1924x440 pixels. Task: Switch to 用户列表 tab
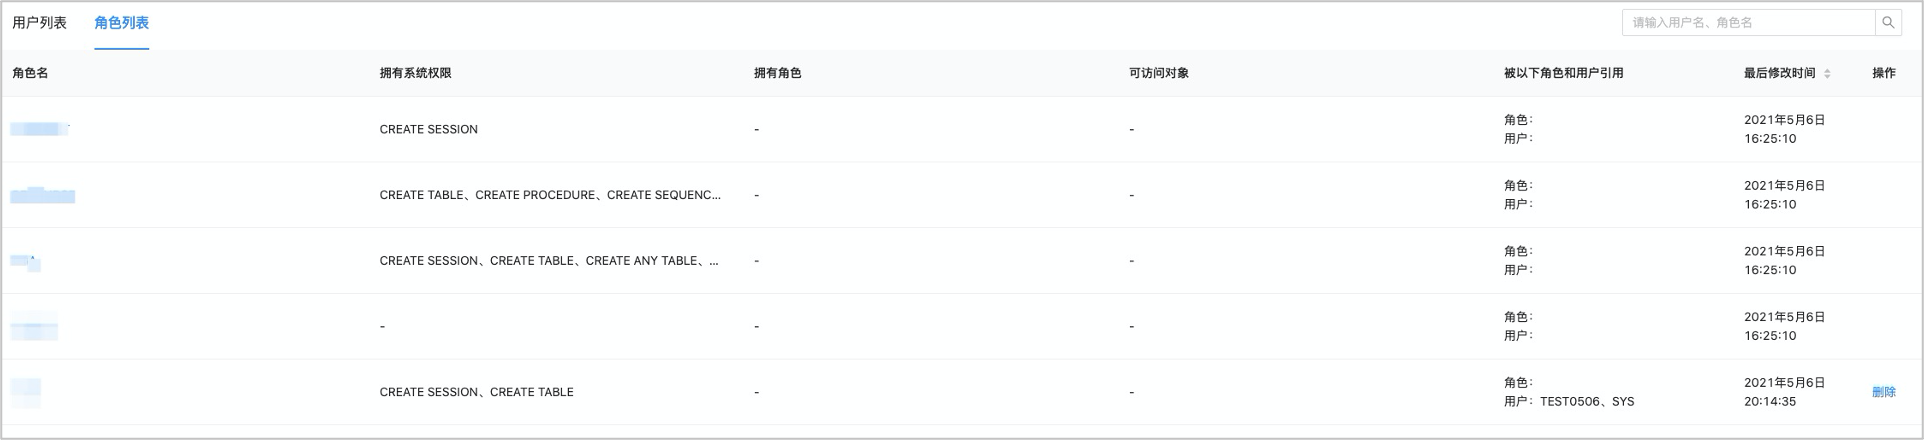pos(39,22)
